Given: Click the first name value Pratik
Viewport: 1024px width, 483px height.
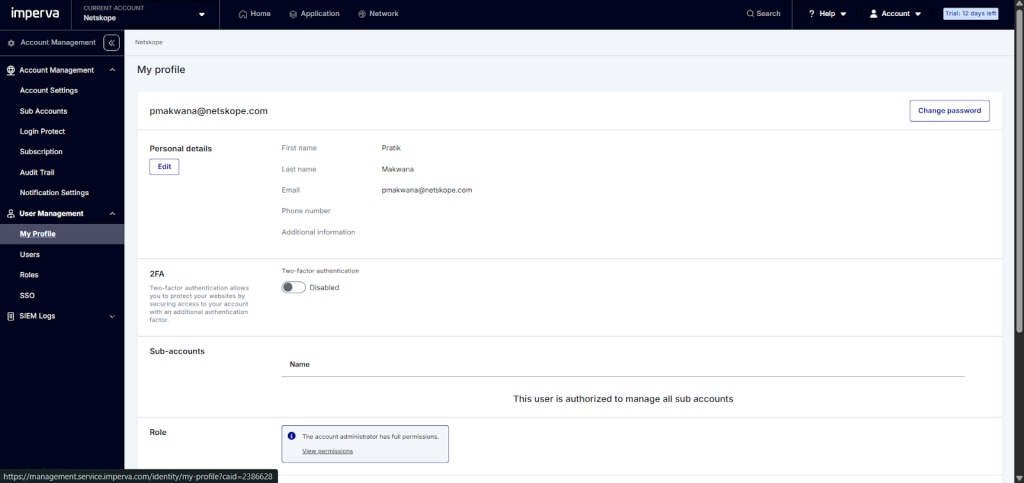Looking at the screenshot, I should [391, 148].
